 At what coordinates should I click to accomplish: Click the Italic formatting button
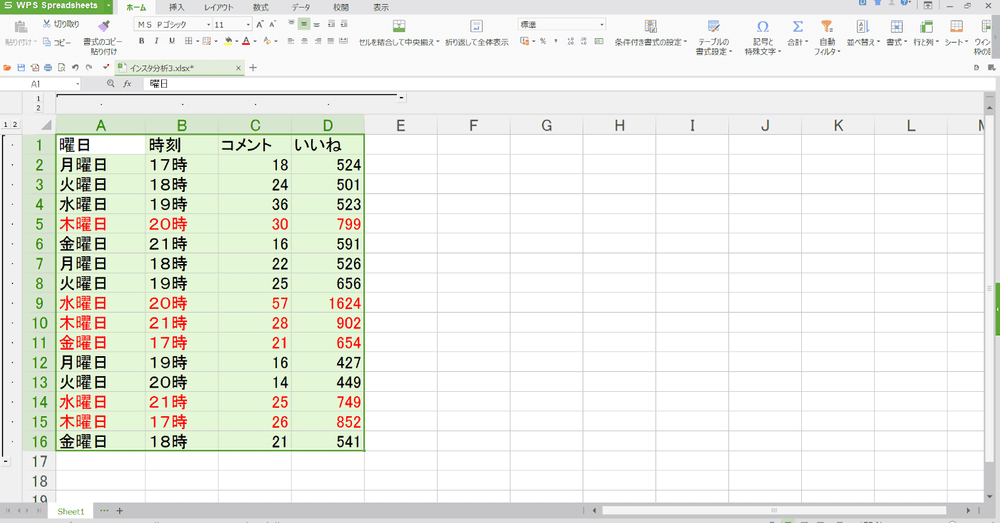pos(157,41)
